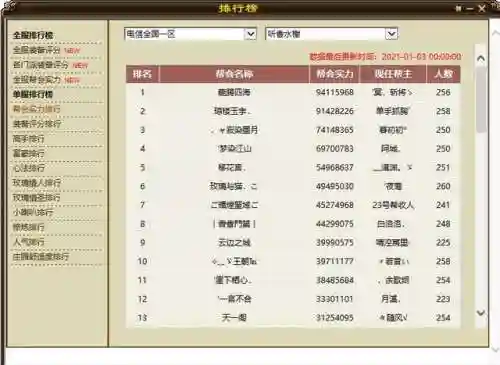Select 玫瑰情人排行 in the sidebar

[x=37, y=183]
